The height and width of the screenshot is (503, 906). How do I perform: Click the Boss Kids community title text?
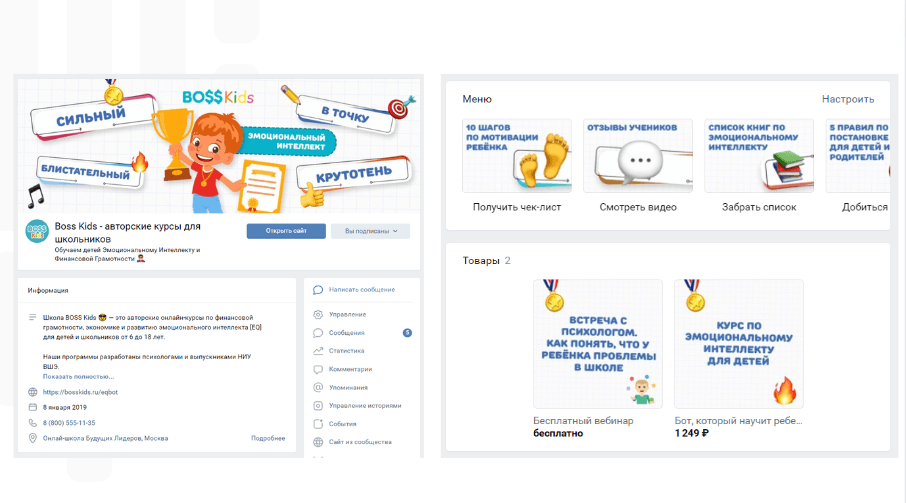coord(128,233)
